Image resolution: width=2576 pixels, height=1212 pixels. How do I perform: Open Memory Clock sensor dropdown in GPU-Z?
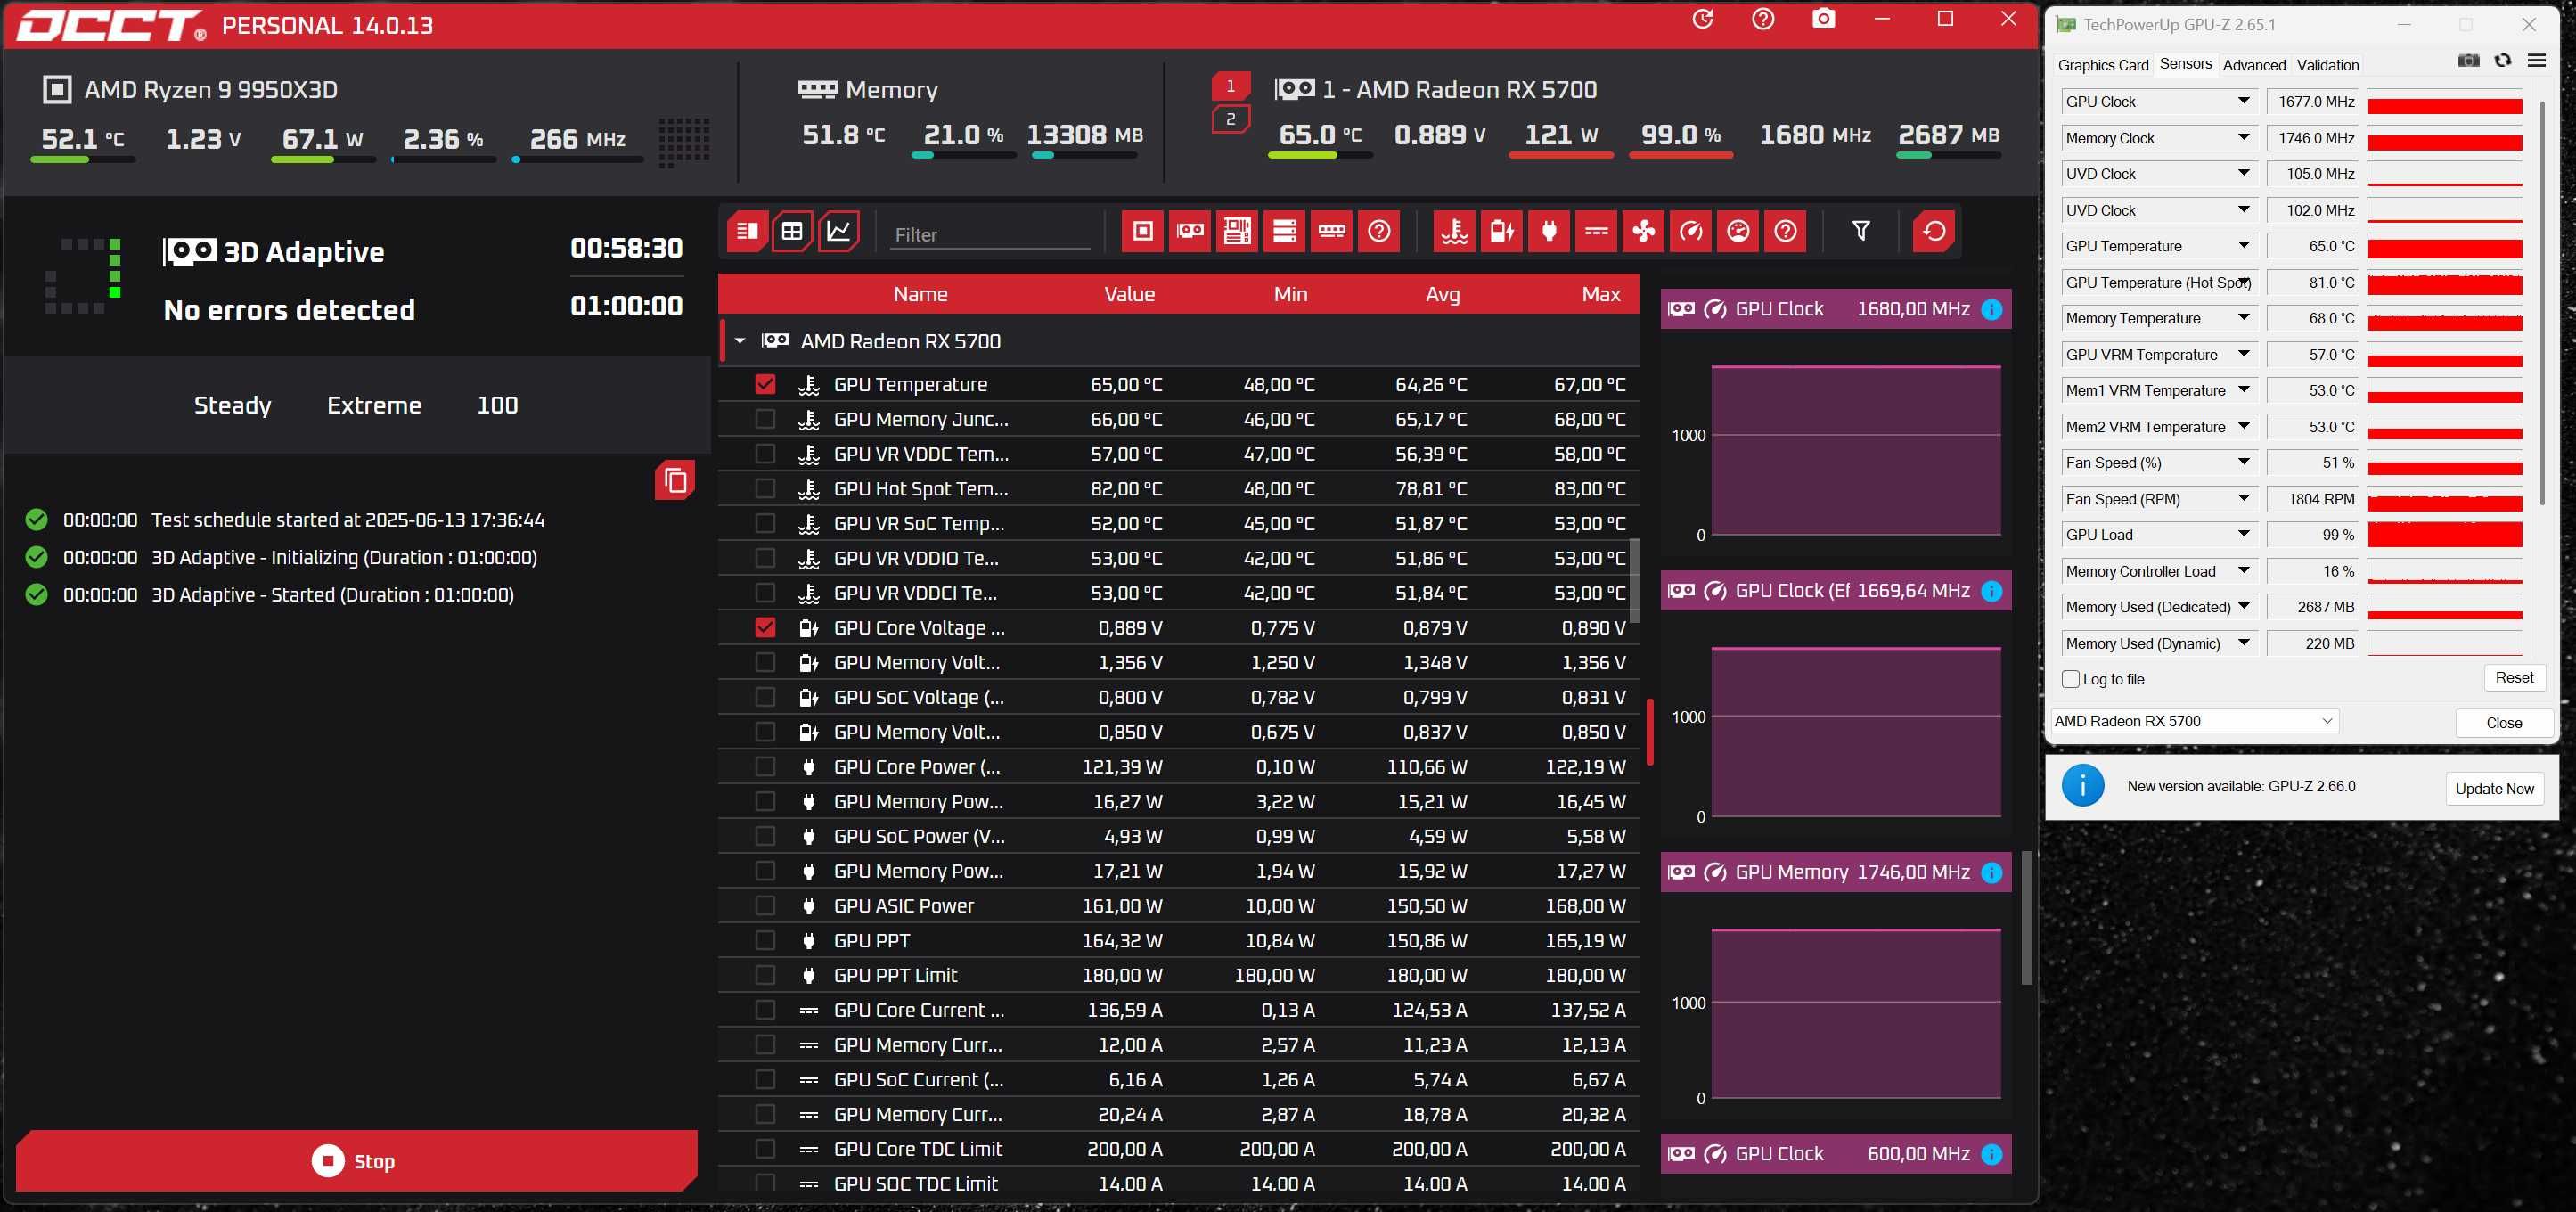click(x=2243, y=137)
